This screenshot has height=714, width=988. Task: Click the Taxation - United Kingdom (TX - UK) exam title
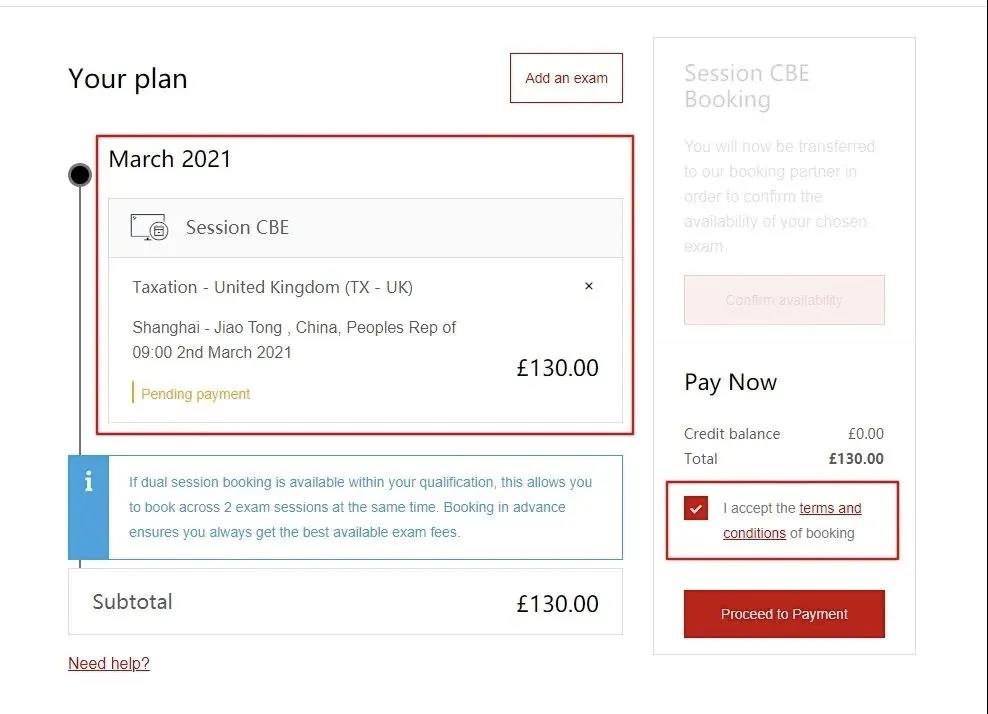[x=272, y=287]
